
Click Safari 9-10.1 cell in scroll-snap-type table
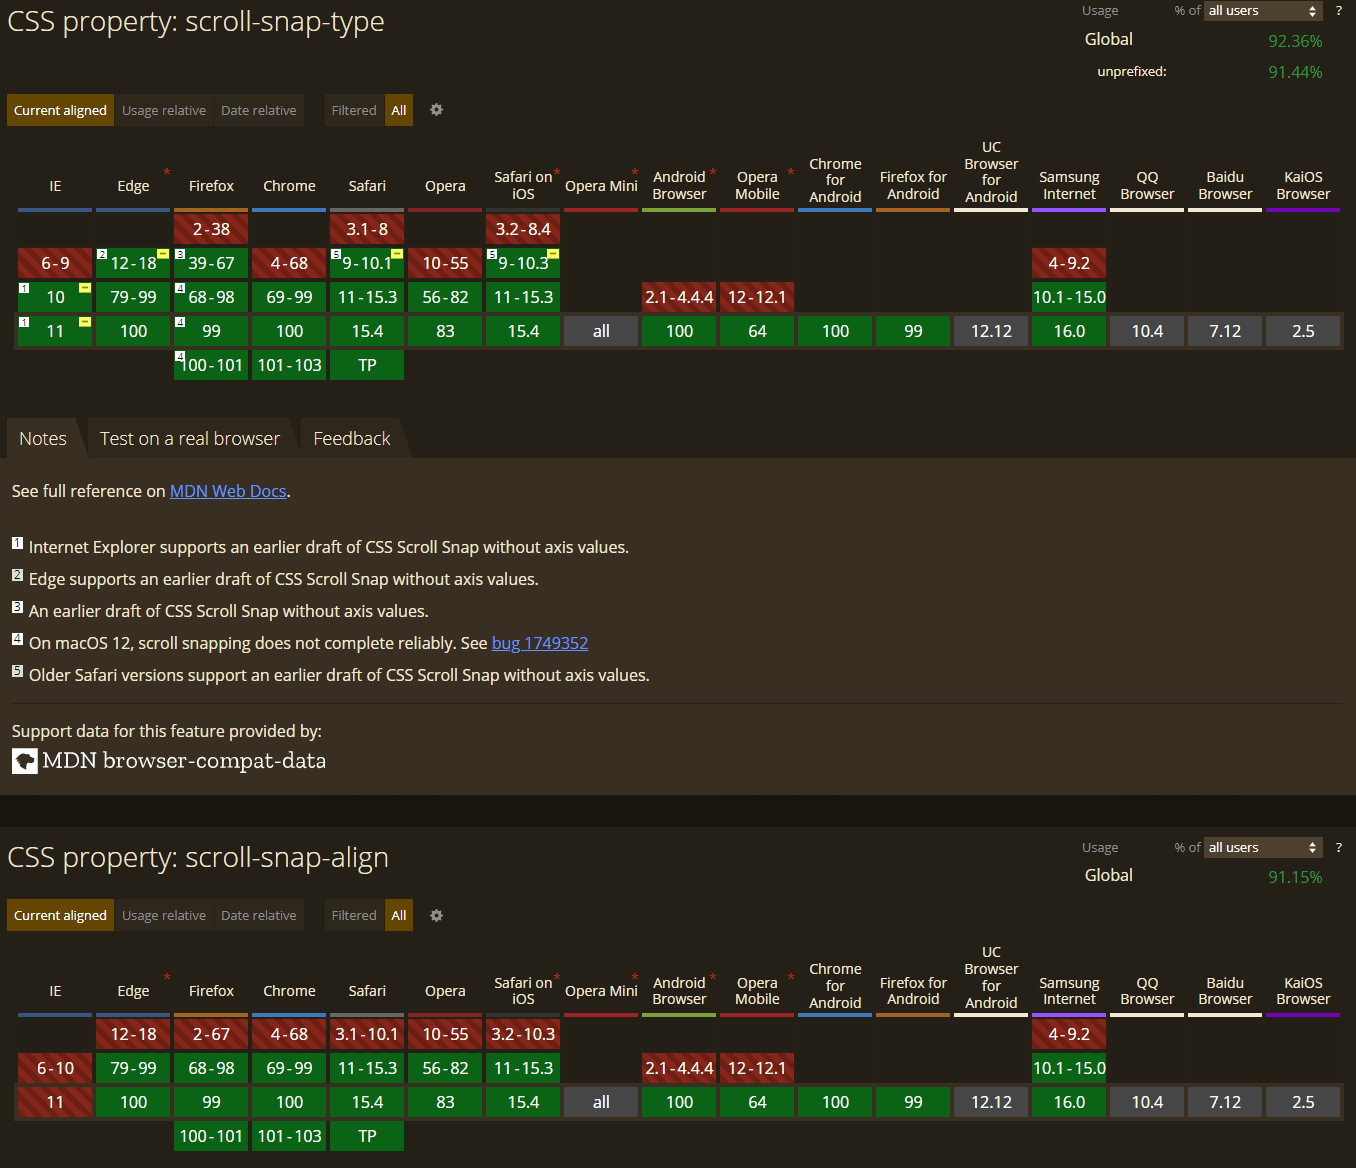pos(367,263)
